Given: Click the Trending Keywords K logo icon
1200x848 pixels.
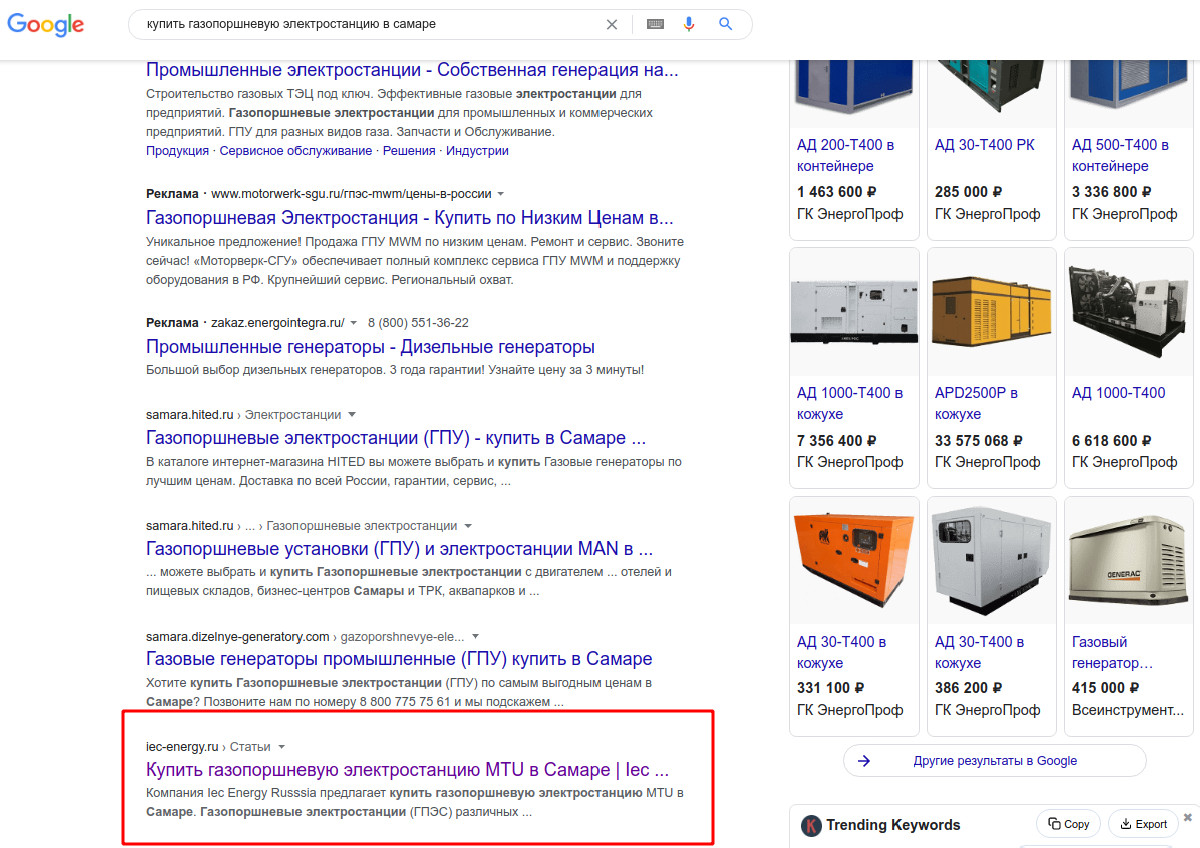Looking at the screenshot, I should tap(811, 826).
